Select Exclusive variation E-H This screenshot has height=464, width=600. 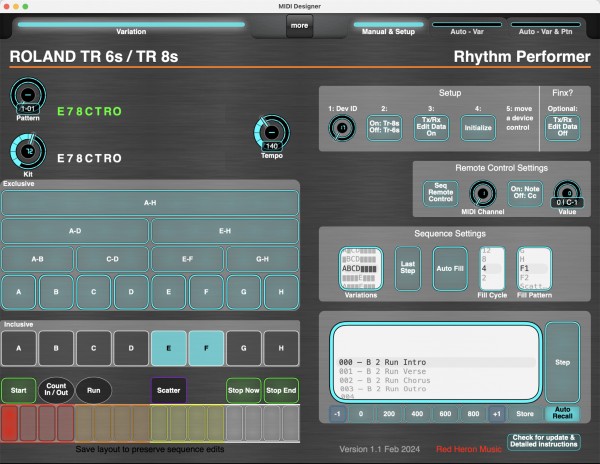click(225, 231)
